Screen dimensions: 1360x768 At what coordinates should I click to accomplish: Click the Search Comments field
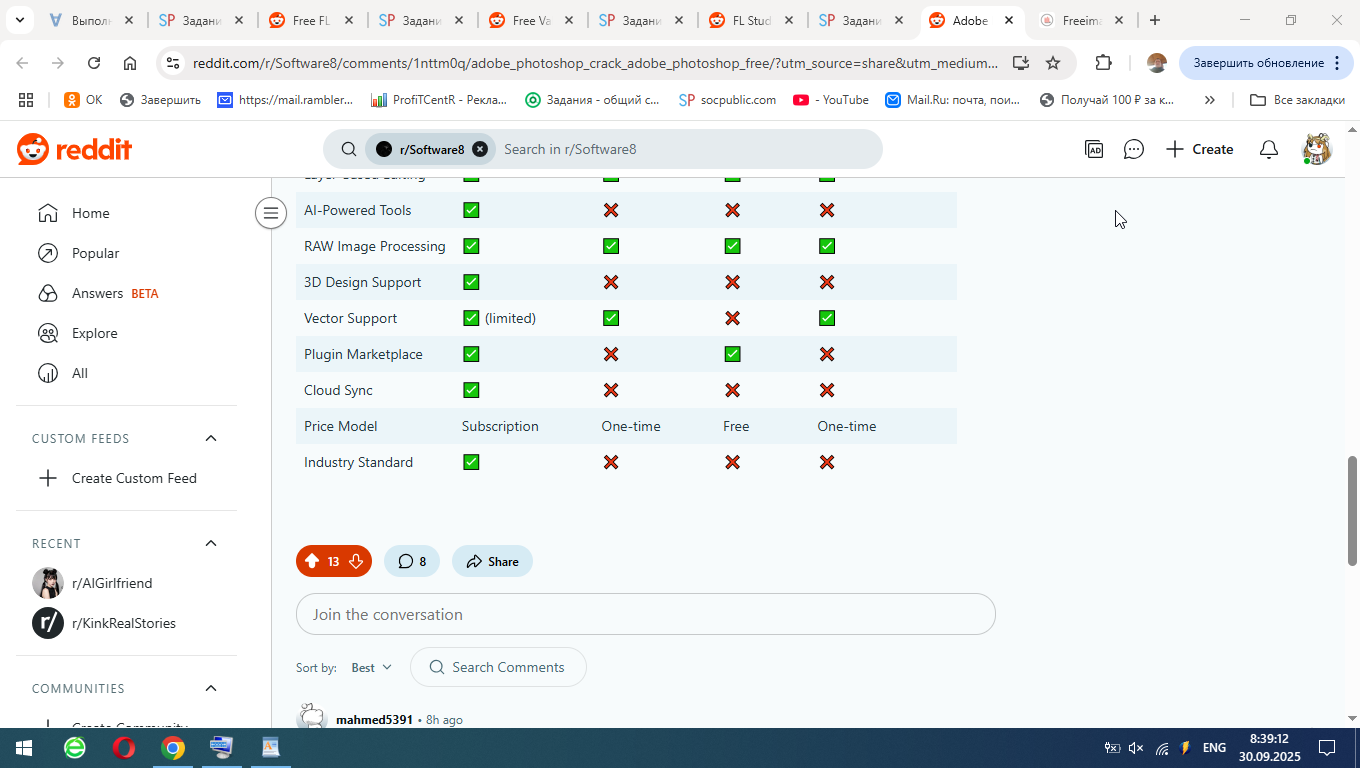click(x=498, y=667)
